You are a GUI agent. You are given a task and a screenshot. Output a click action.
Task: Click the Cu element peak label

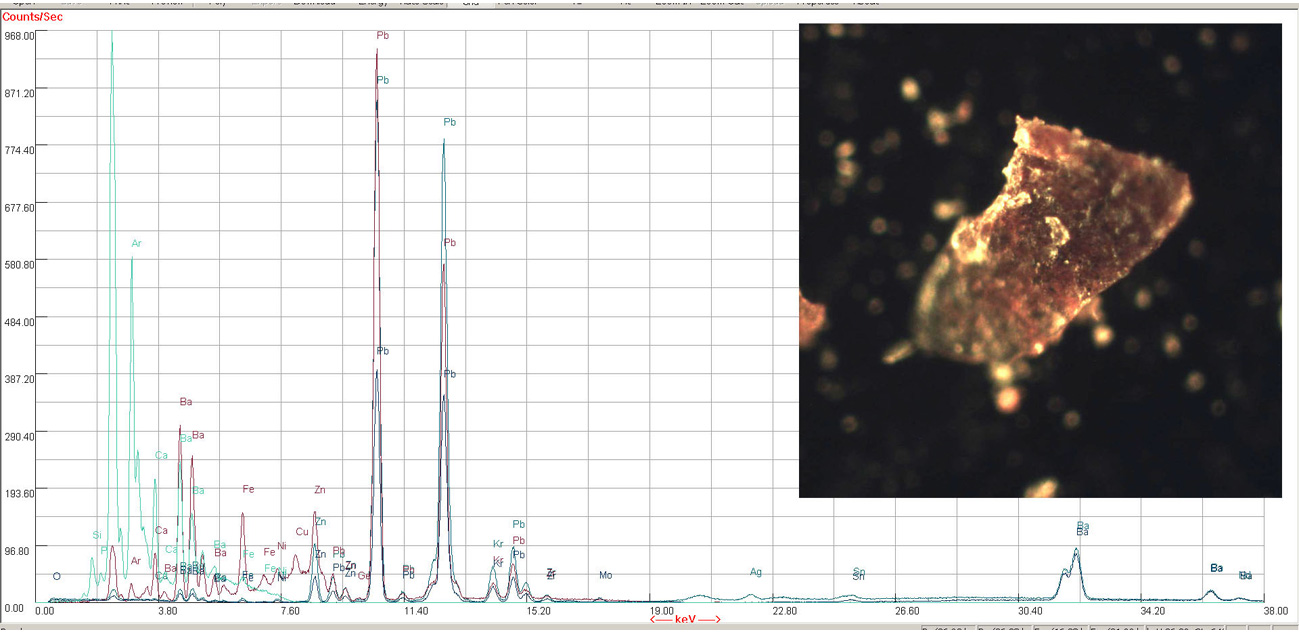302,532
